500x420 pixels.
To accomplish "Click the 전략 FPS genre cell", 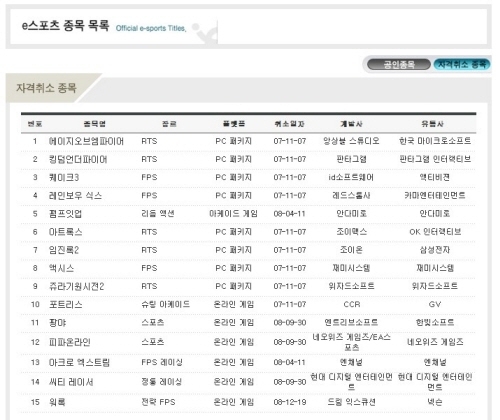I will pyautogui.click(x=158, y=402).
